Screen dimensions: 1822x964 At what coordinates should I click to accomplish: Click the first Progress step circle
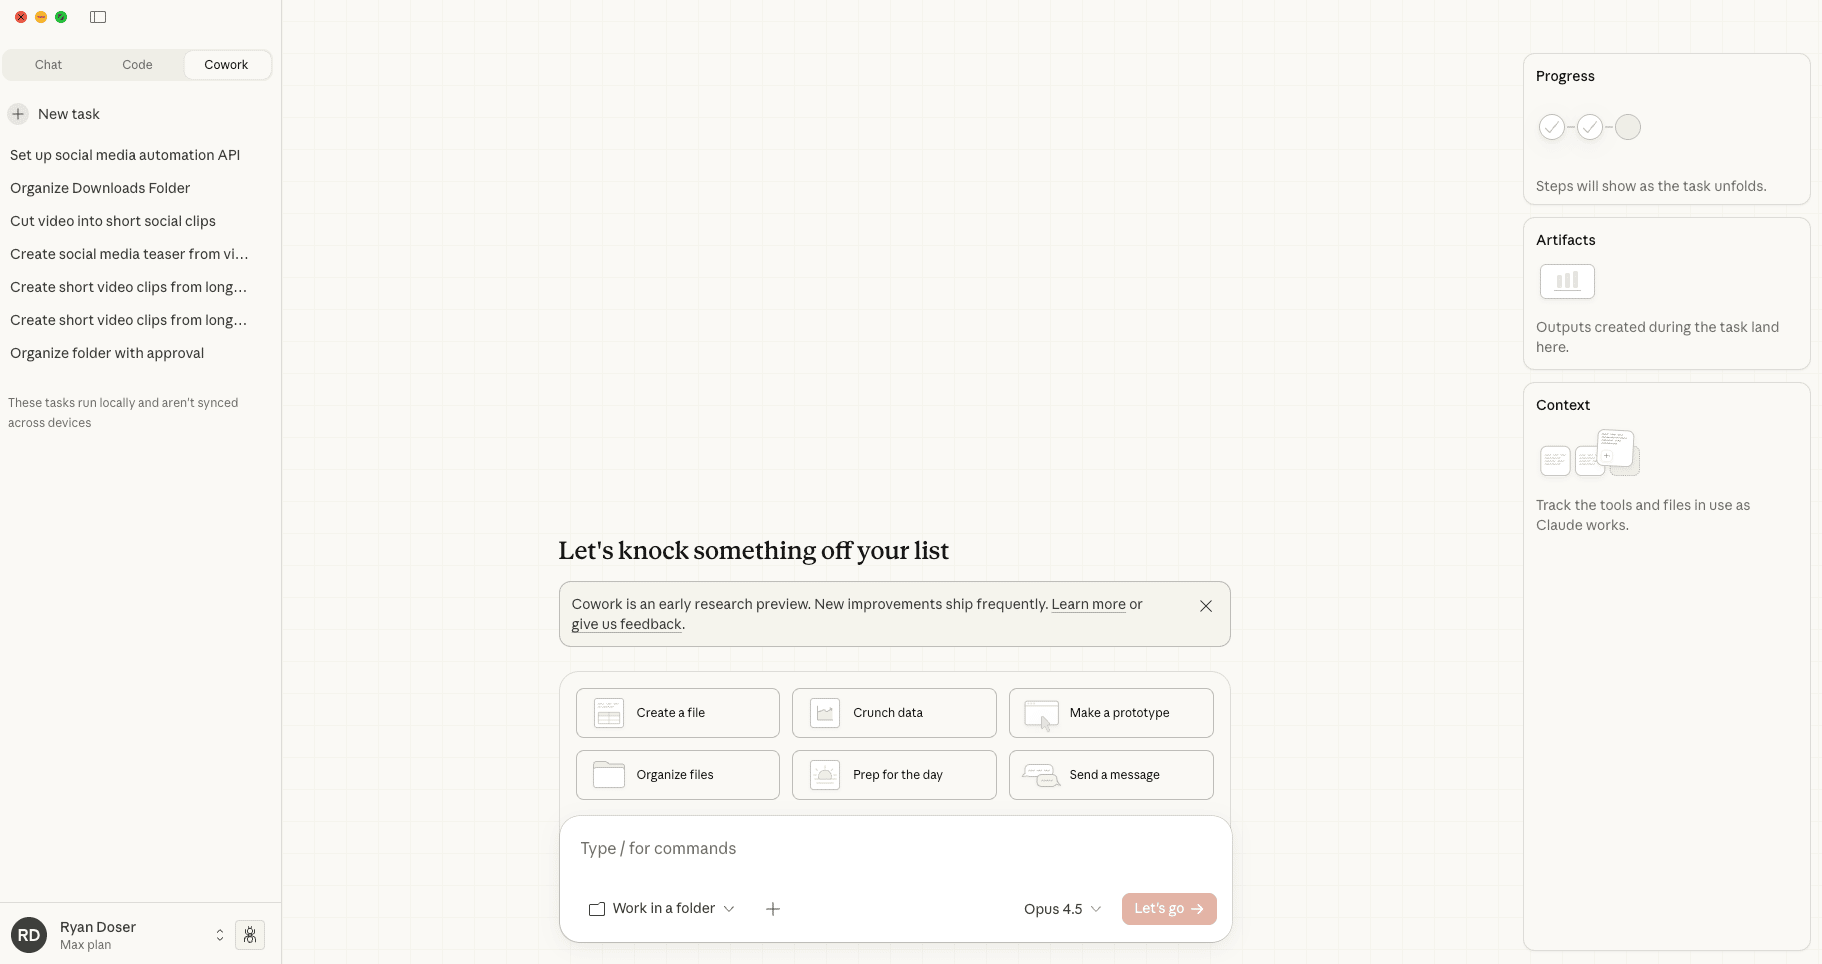(x=1552, y=127)
